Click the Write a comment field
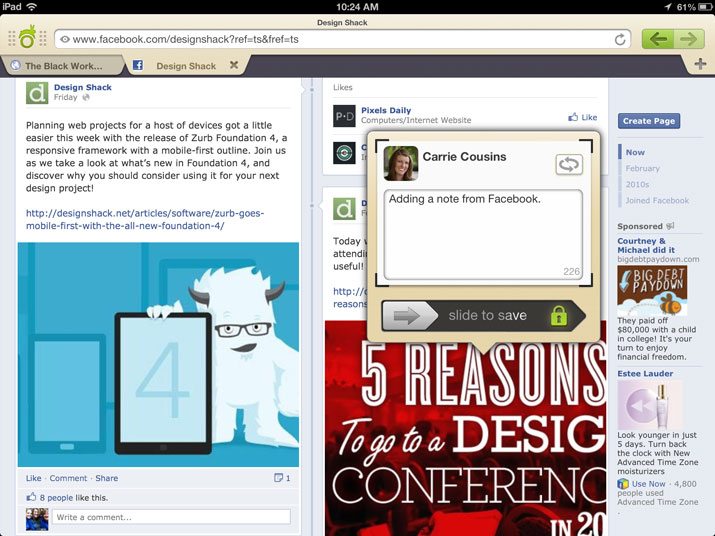The image size is (715, 536). pyautogui.click(x=171, y=517)
